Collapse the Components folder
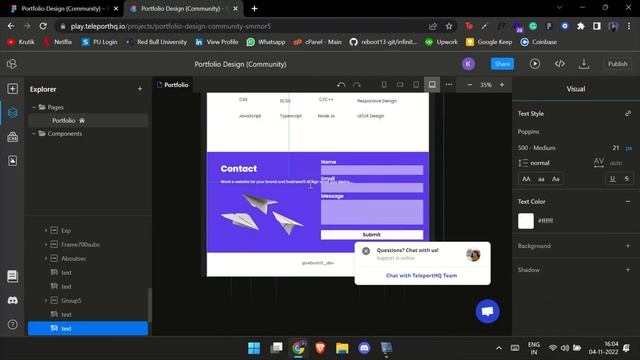 pos(34,133)
